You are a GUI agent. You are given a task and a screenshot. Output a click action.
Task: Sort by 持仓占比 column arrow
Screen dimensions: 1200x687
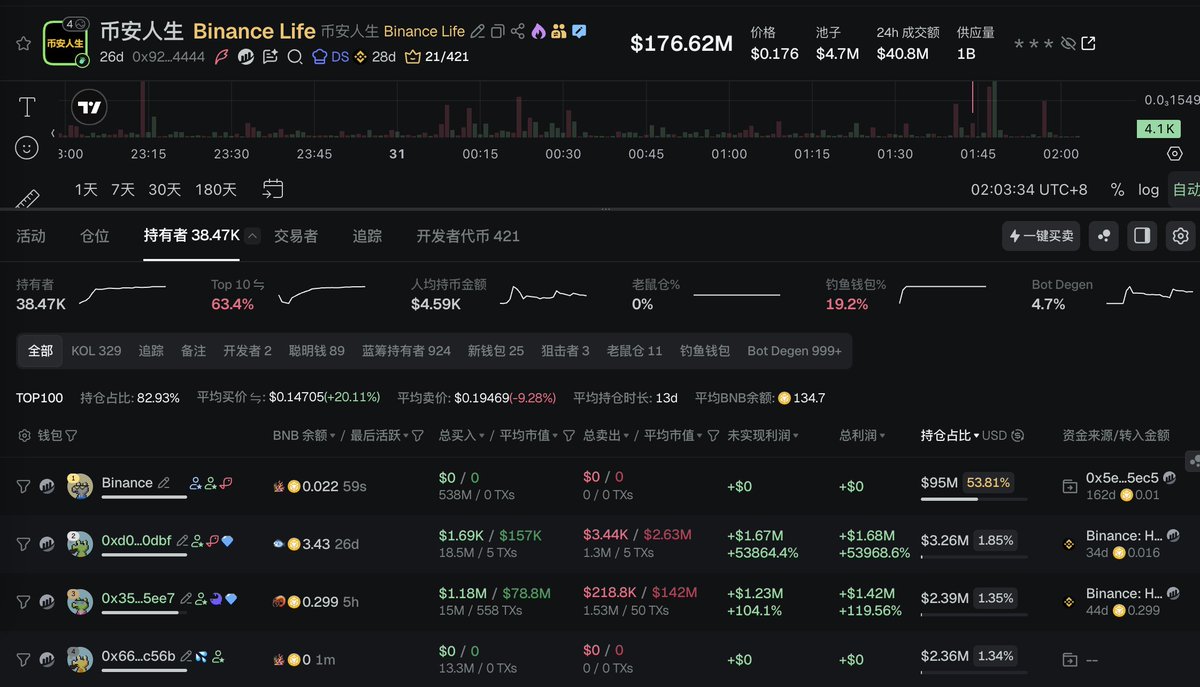coord(976,436)
